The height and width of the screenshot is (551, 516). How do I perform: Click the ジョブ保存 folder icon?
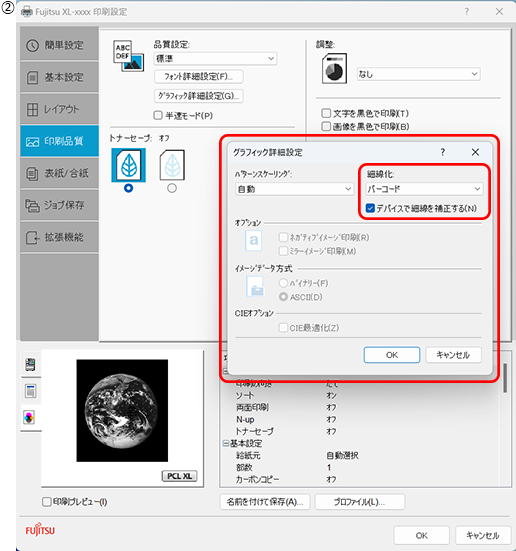[32, 206]
